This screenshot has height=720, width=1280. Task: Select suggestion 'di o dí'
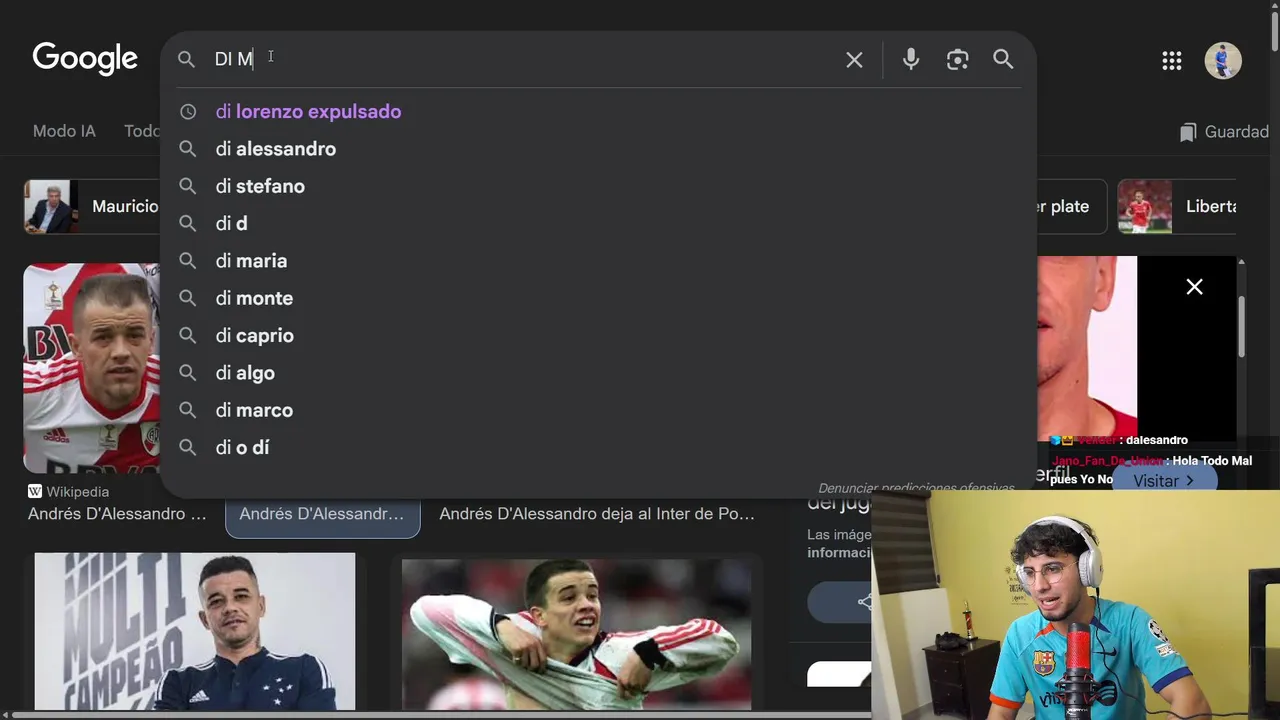pyautogui.click(x=598, y=448)
